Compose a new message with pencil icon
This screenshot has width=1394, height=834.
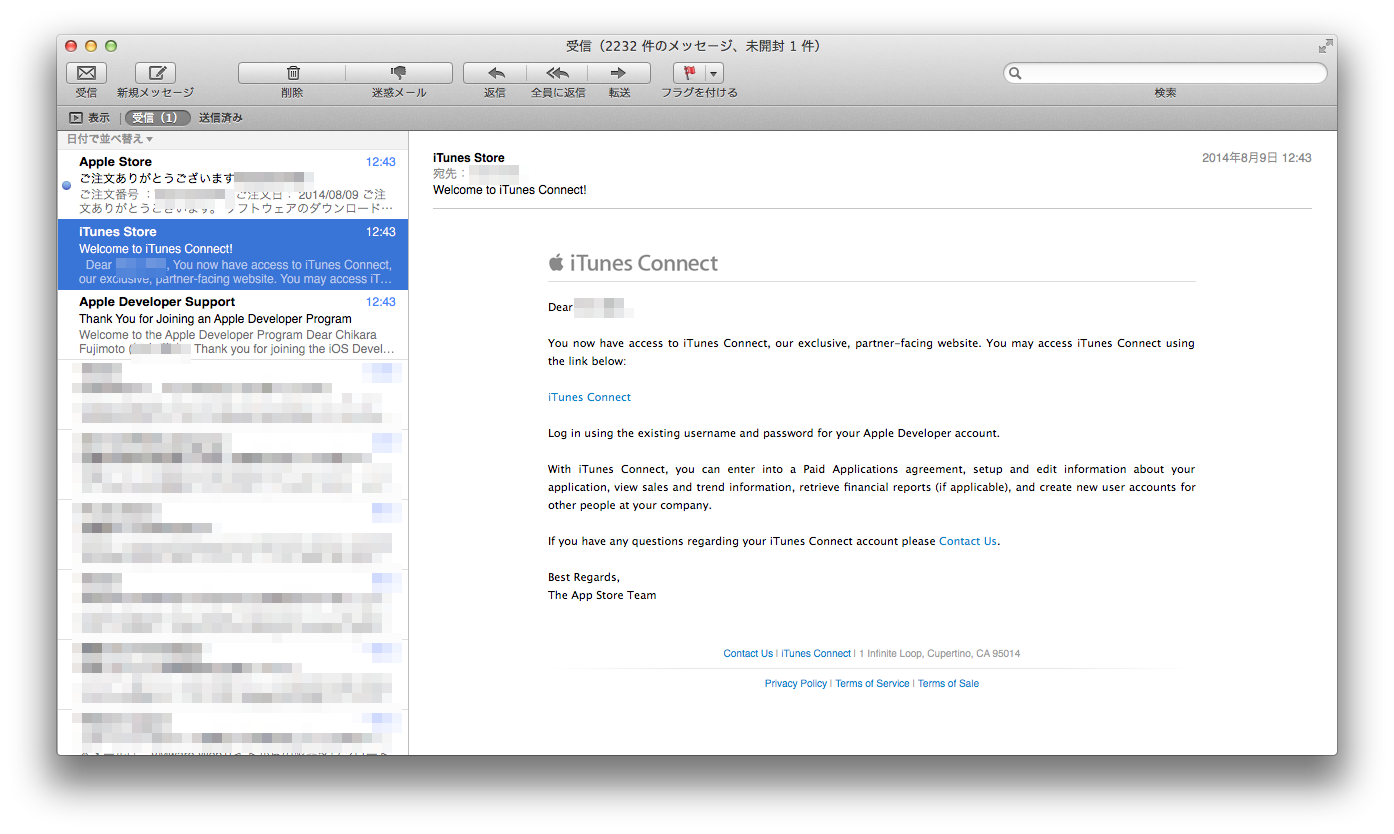(x=155, y=73)
